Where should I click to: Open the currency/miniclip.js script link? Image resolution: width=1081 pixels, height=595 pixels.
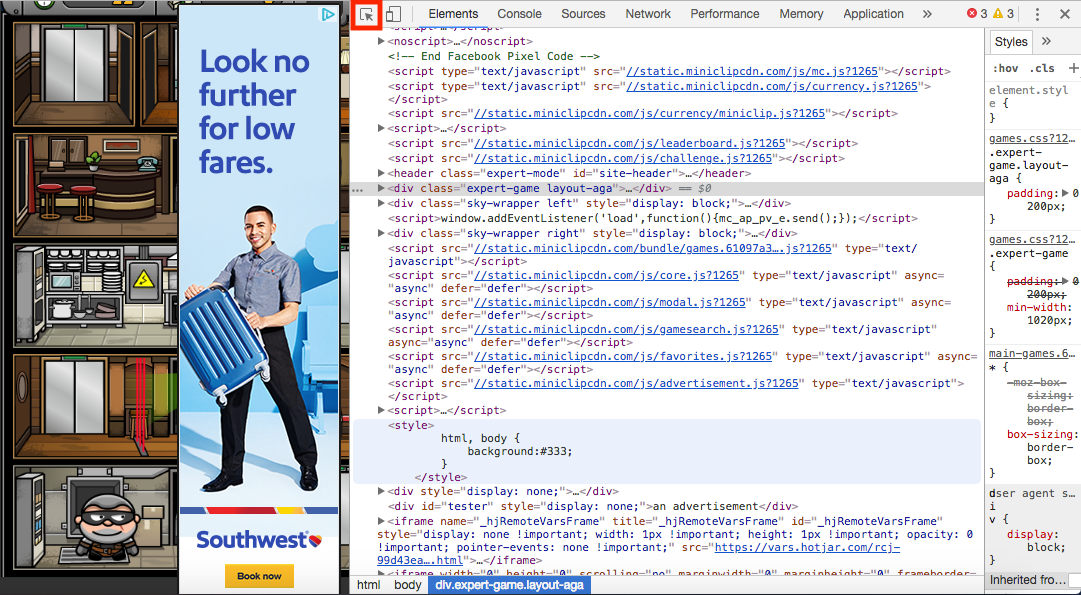(x=649, y=113)
